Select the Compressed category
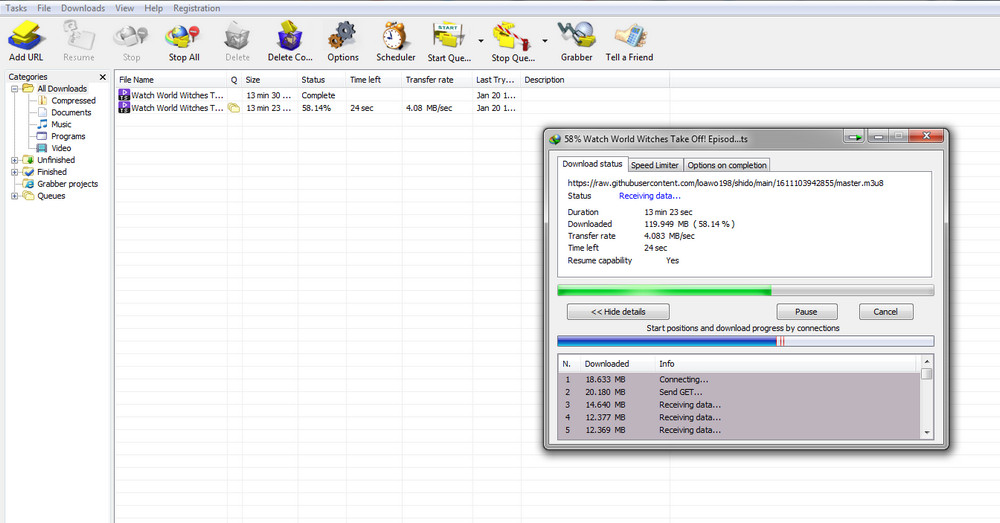This screenshot has width=1000, height=523. [x=73, y=101]
